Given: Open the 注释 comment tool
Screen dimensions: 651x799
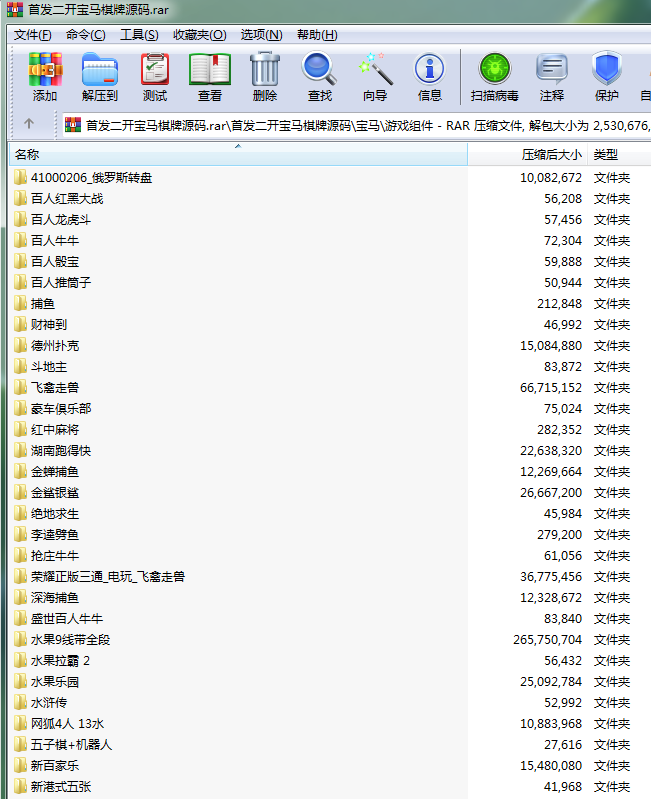Looking at the screenshot, I should point(552,76).
